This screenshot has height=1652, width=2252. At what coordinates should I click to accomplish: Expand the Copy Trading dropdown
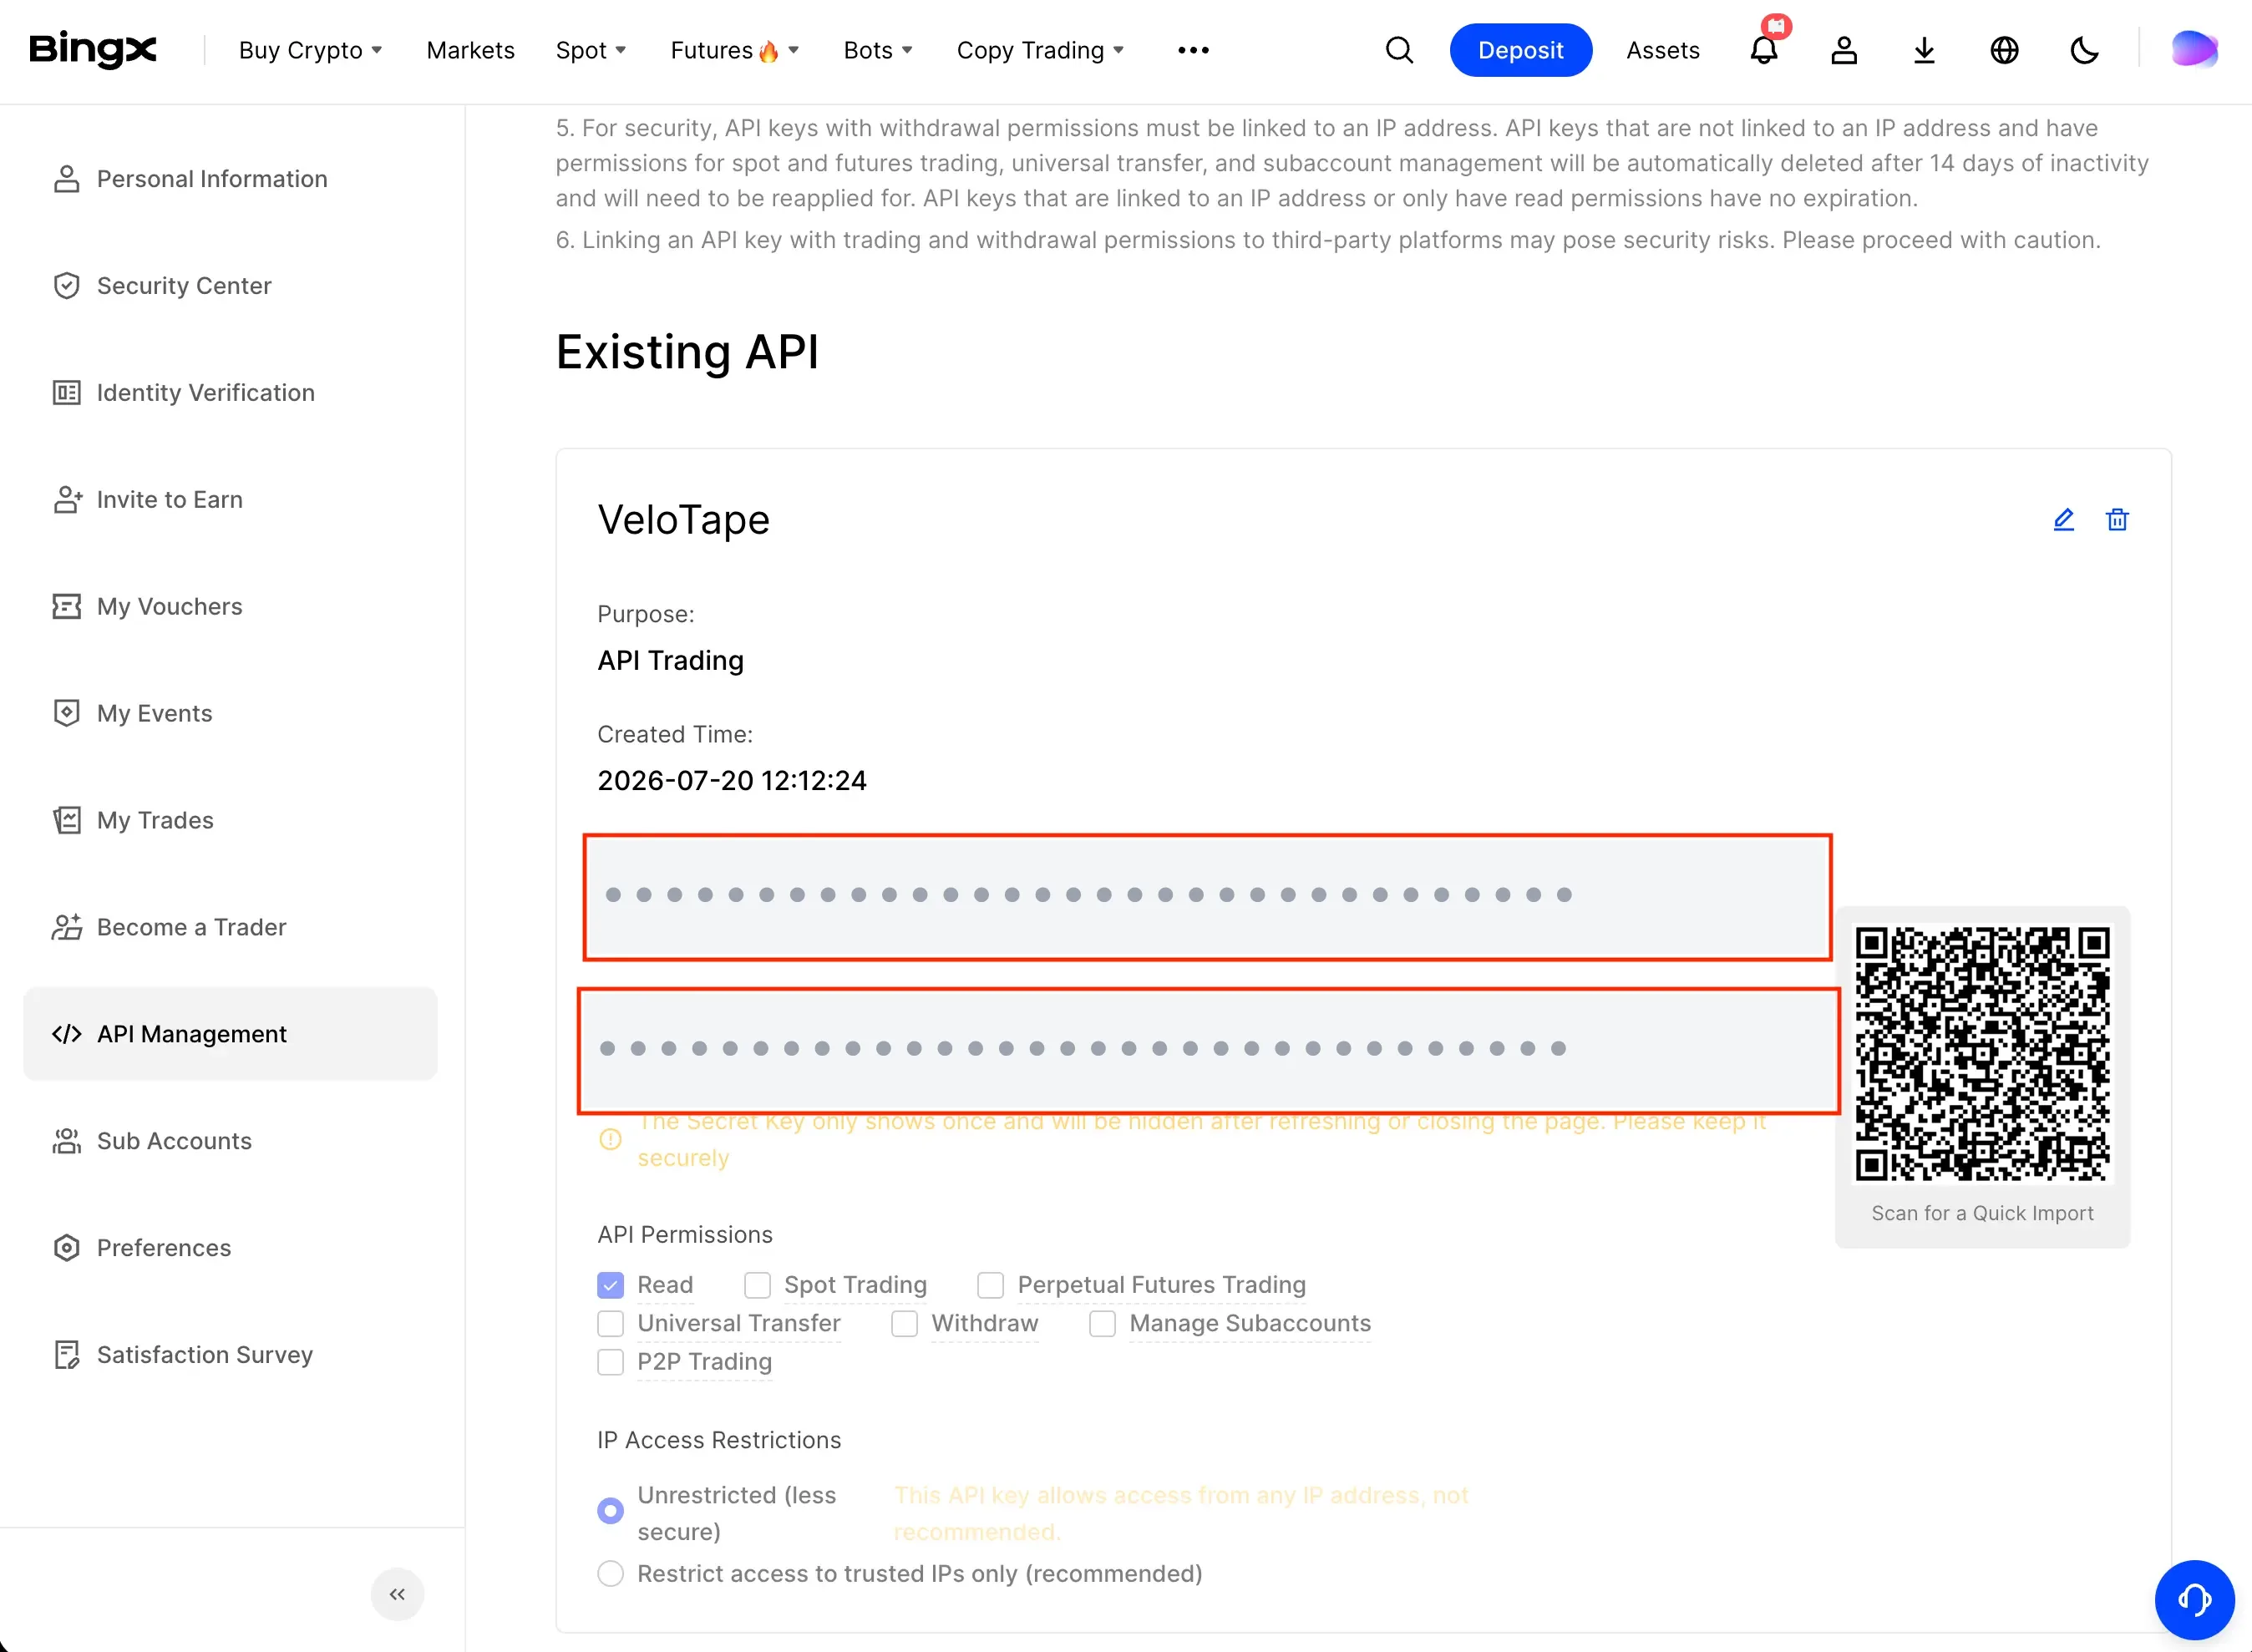[x=1040, y=50]
